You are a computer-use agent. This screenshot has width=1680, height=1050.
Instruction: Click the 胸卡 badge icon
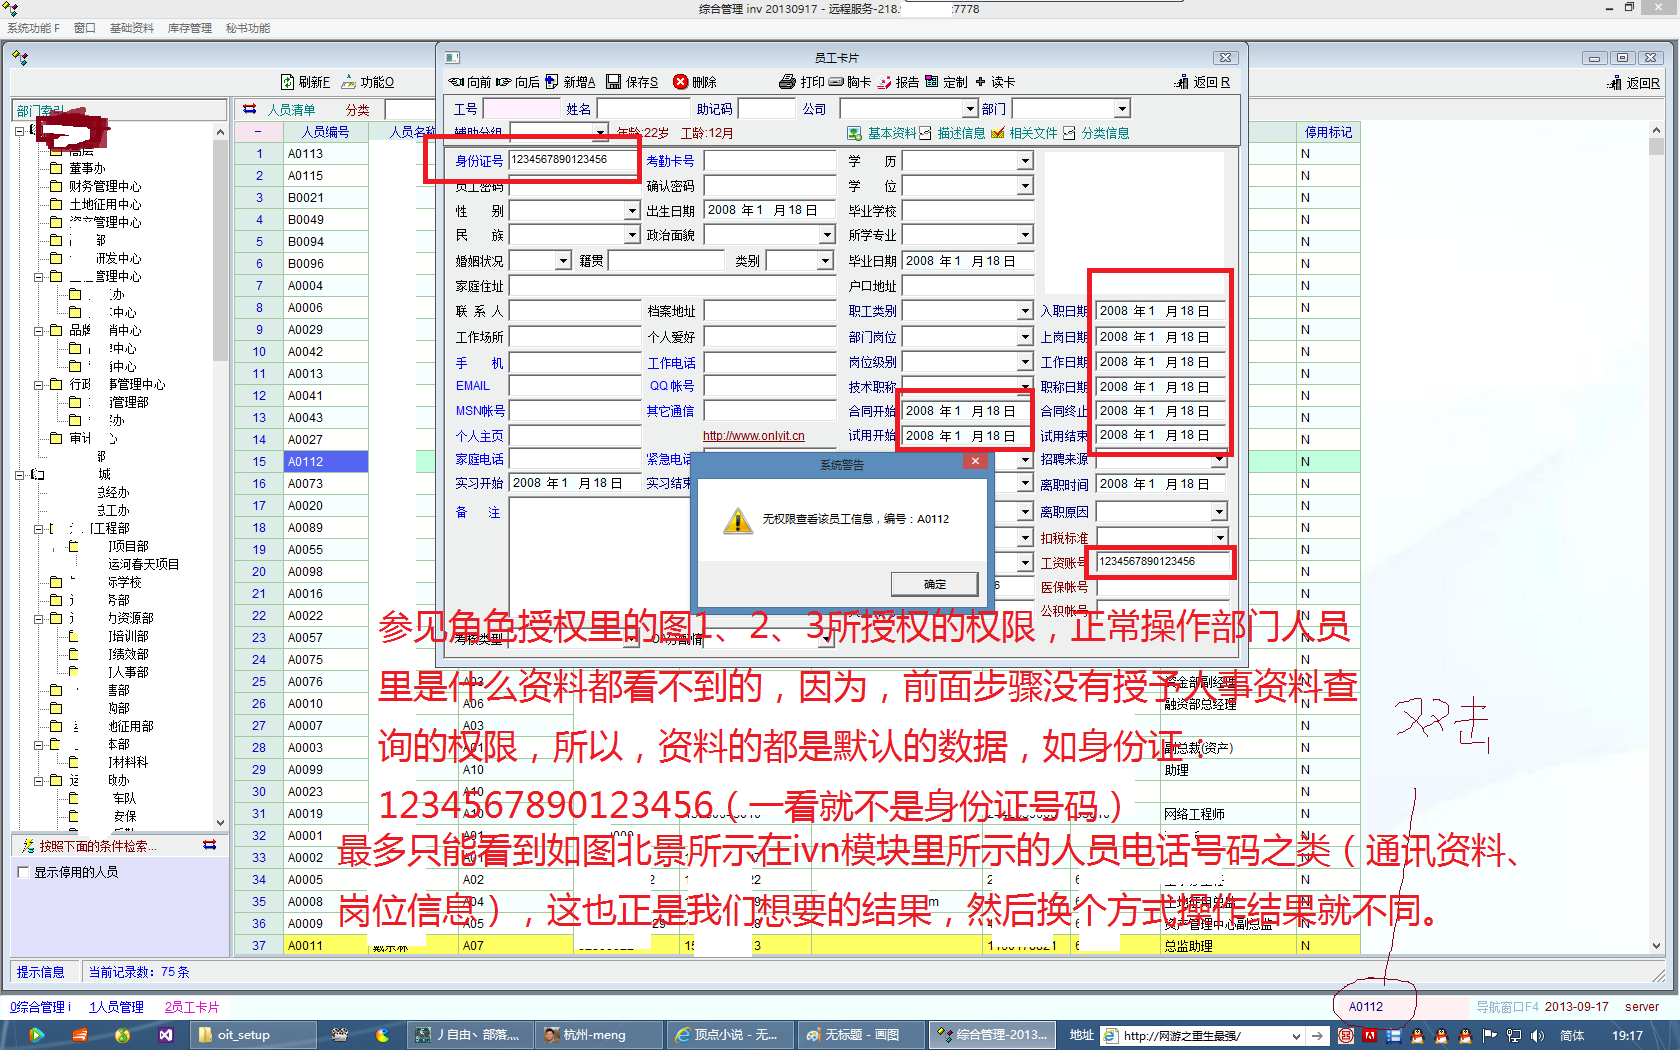point(835,82)
